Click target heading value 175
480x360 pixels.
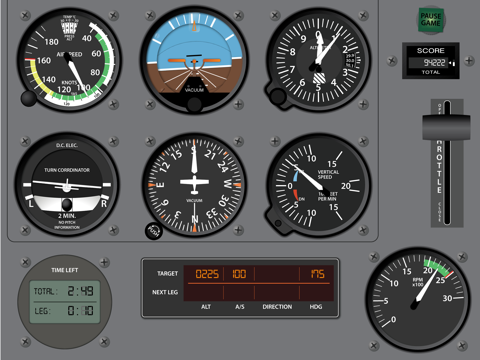(x=317, y=274)
